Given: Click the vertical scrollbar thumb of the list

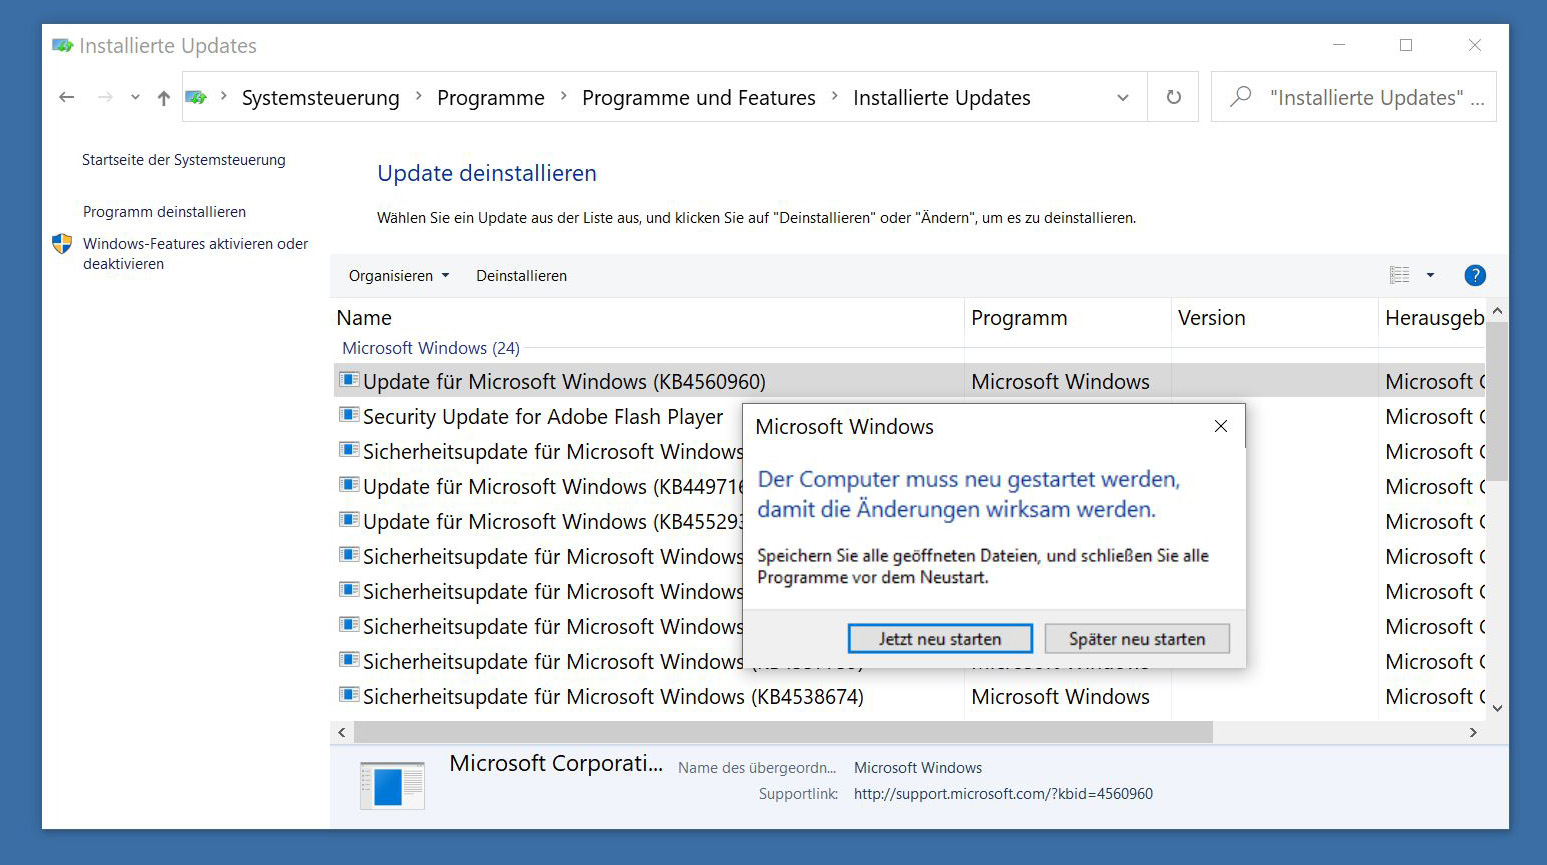Looking at the screenshot, I should coord(1497,402).
